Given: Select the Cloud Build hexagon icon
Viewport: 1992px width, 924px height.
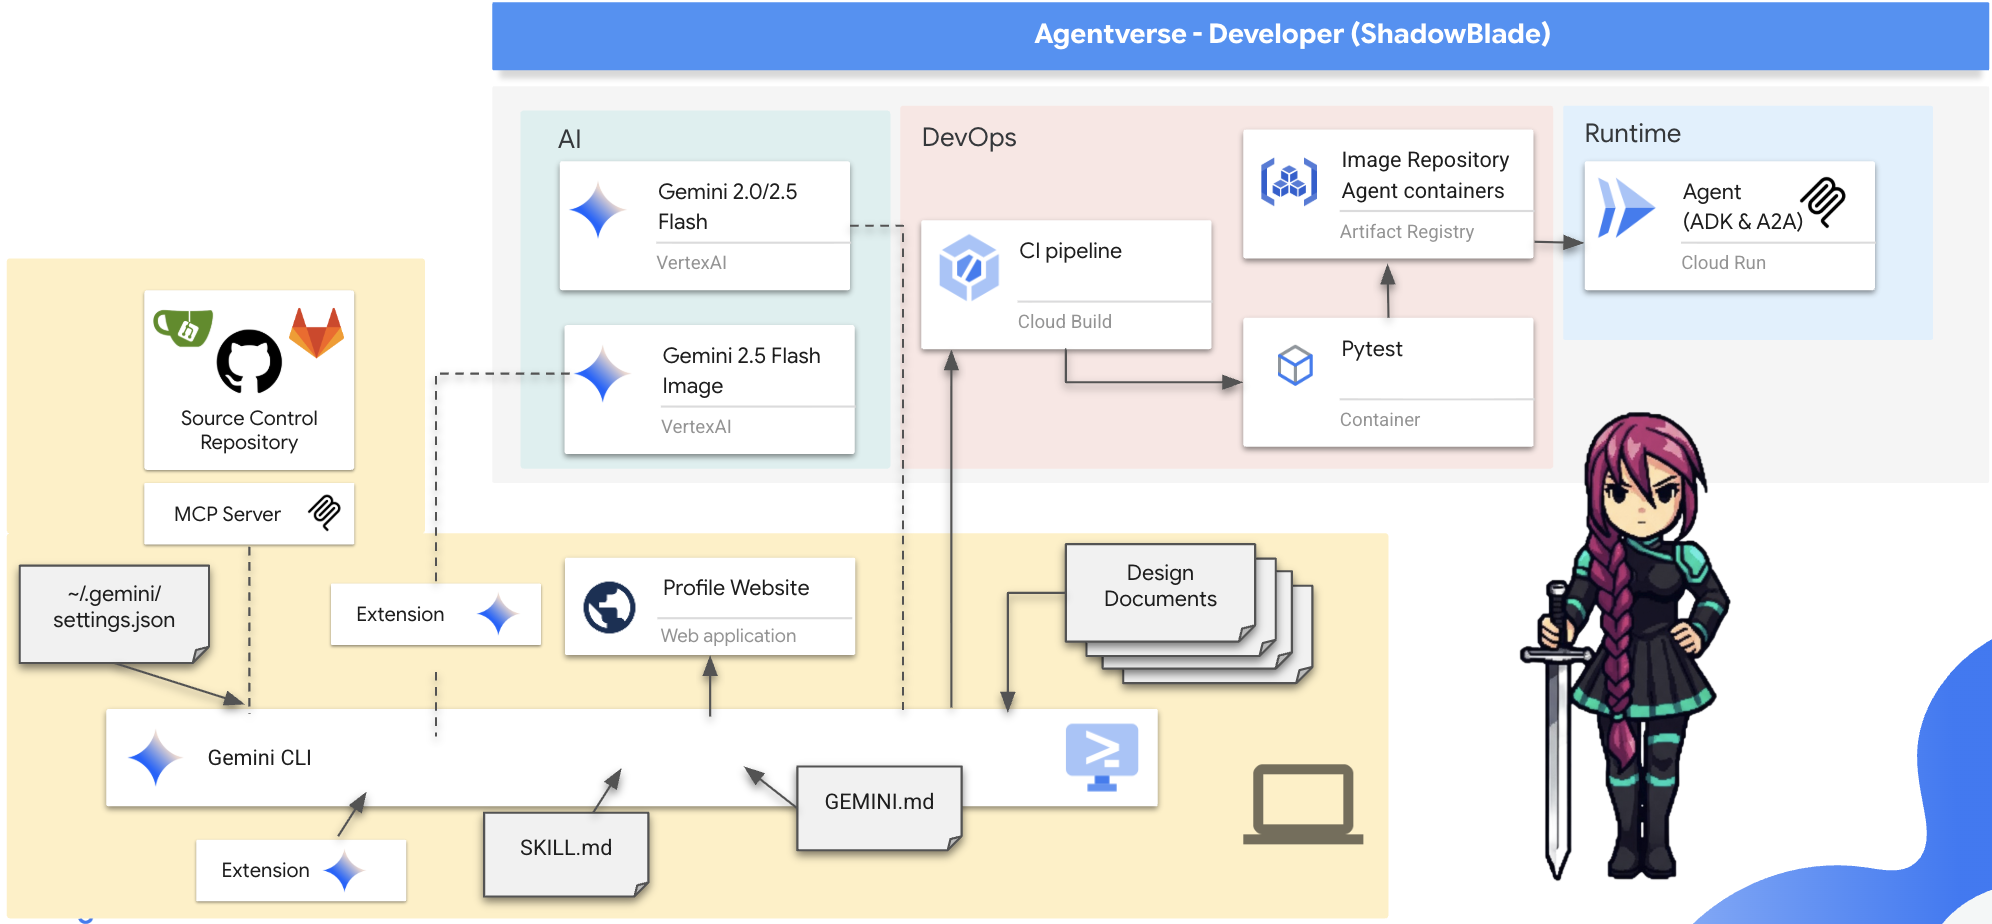Looking at the screenshot, I should tap(968, 268).
